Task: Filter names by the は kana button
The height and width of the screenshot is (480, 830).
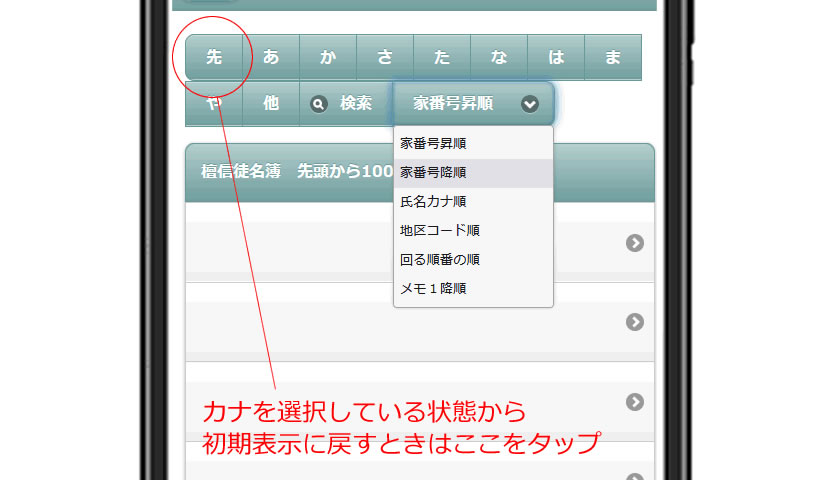Action: 556,57
